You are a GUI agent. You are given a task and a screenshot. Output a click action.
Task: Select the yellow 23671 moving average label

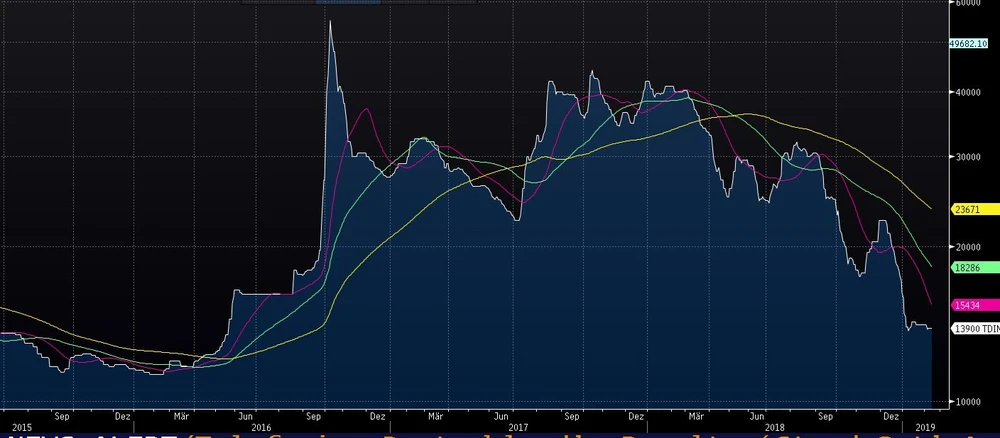coord(966,210)
